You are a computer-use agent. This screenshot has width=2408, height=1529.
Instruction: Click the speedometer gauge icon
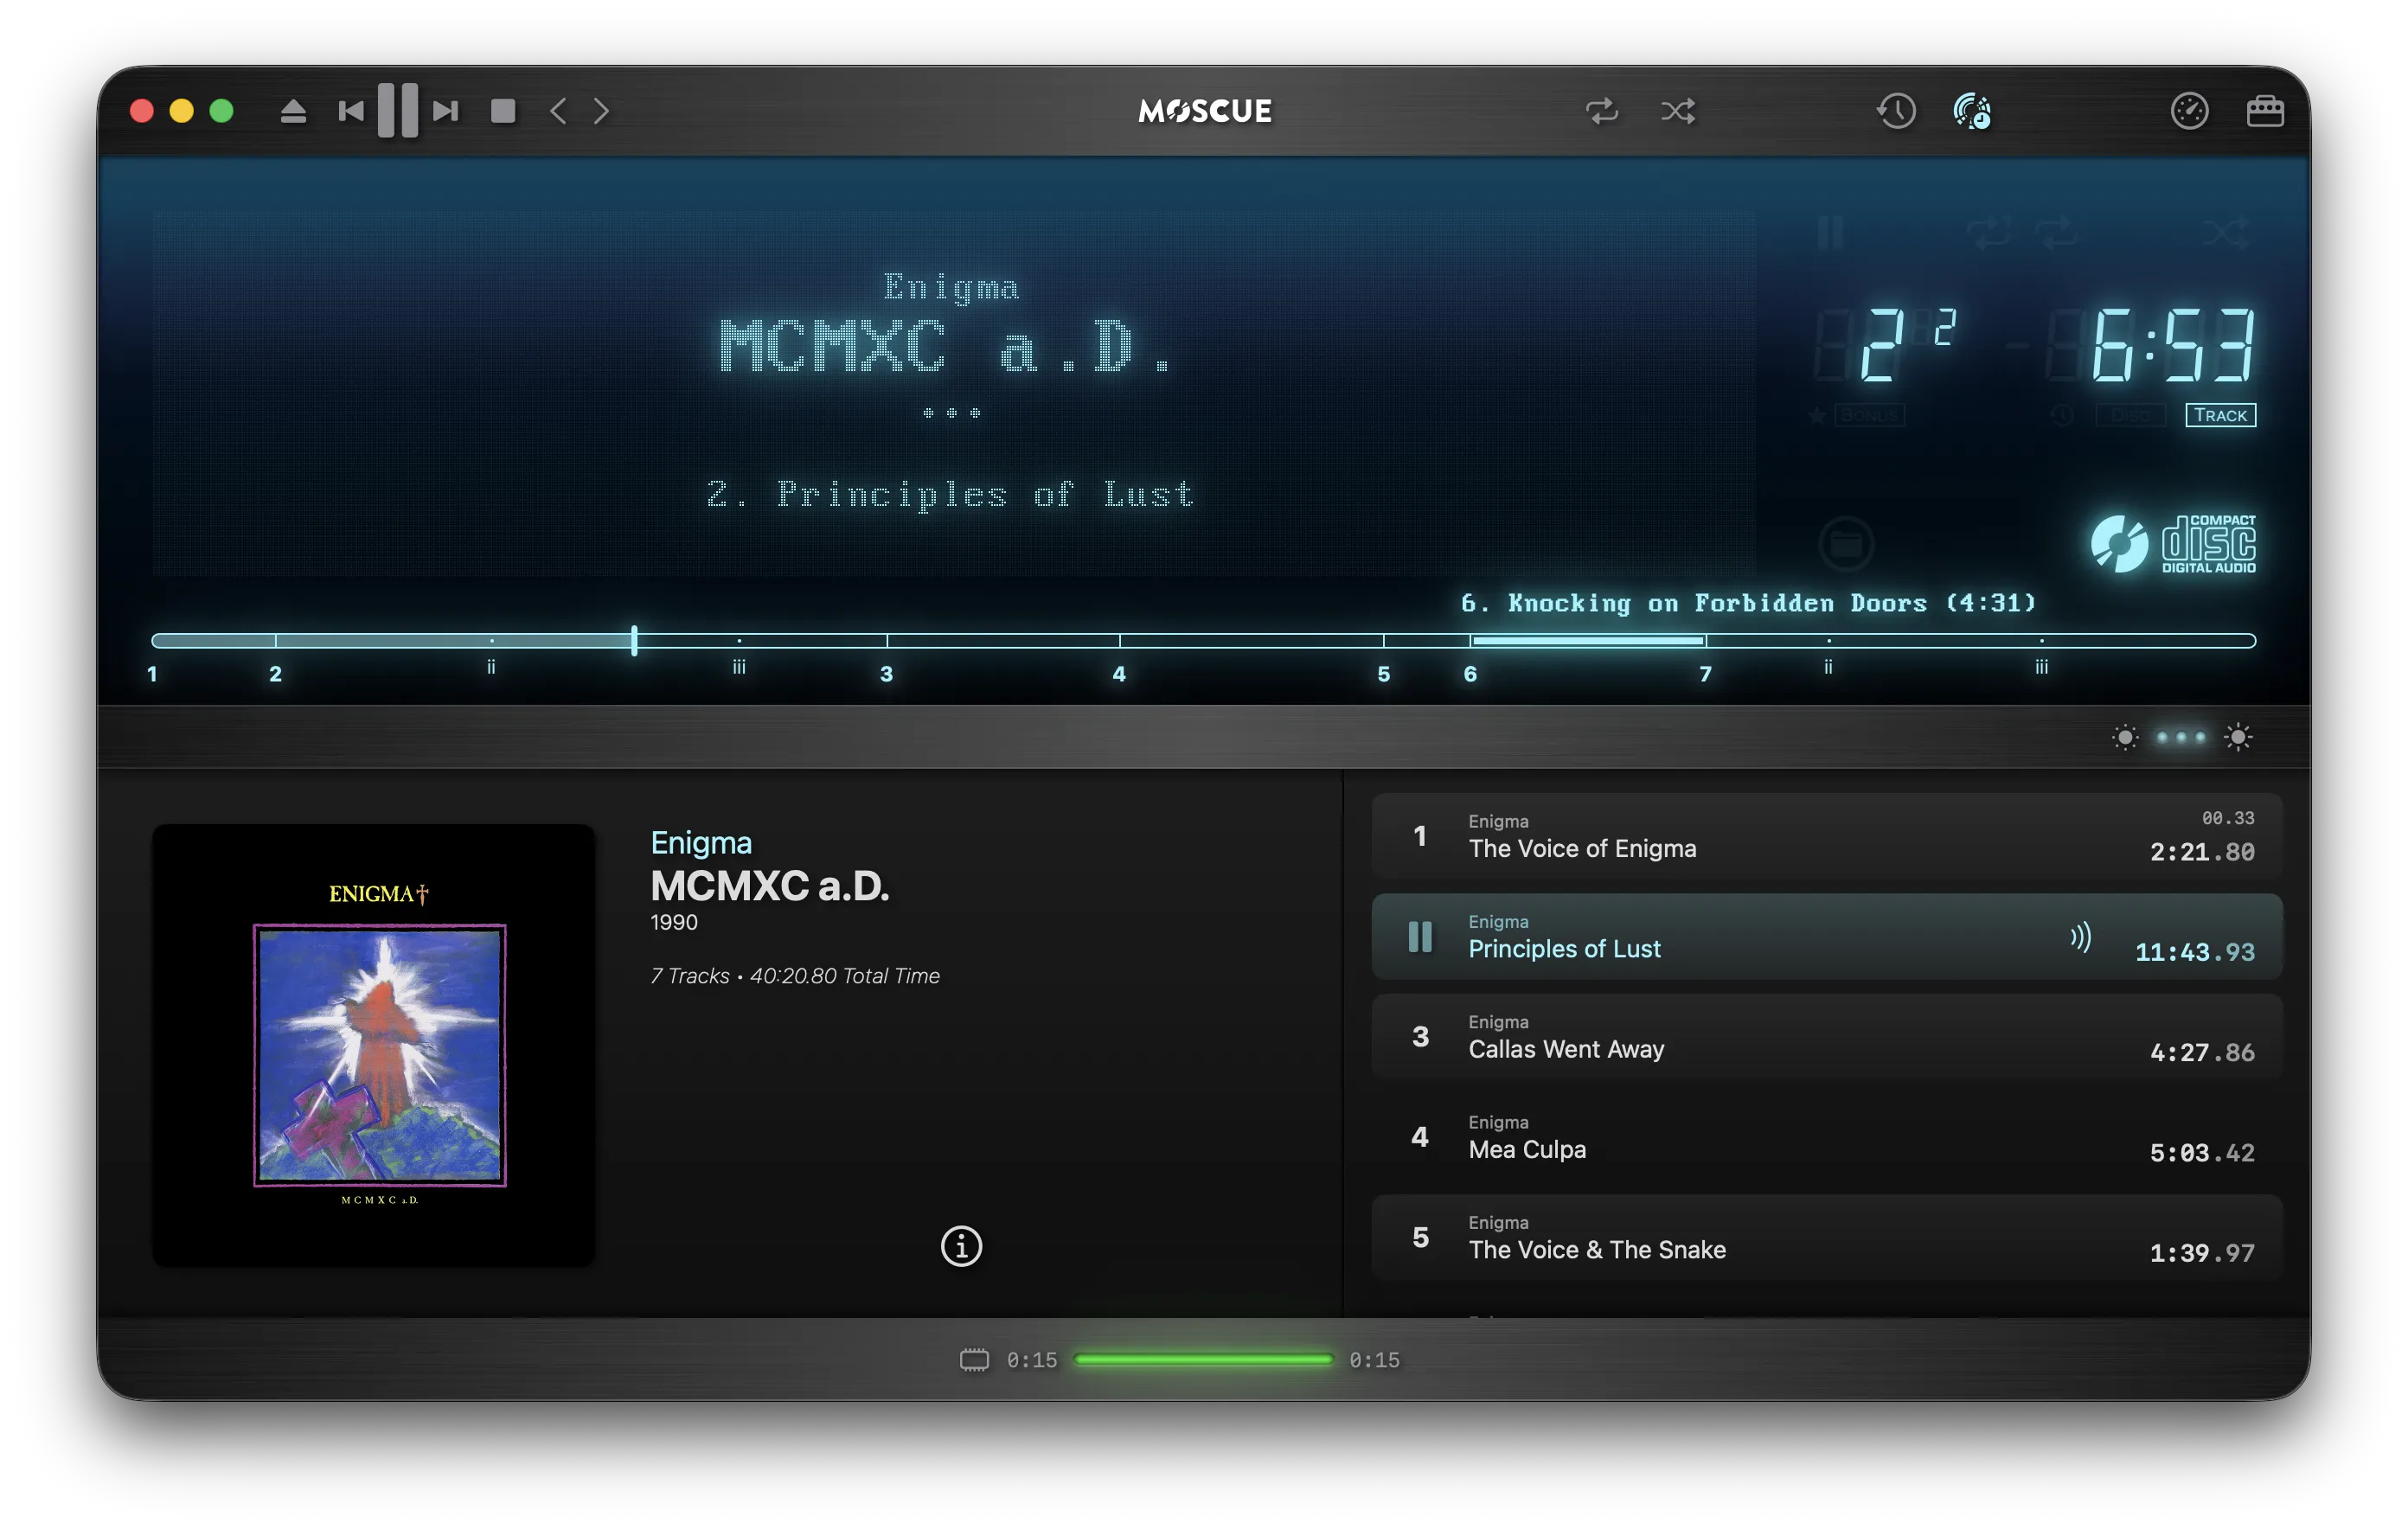(x=2189, y=111)
